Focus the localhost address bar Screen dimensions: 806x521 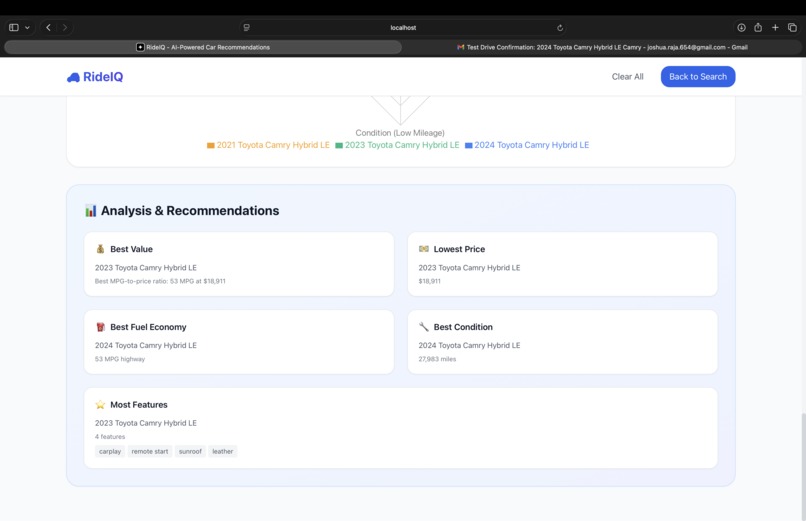pyautogui.click(x=403, y=28)
